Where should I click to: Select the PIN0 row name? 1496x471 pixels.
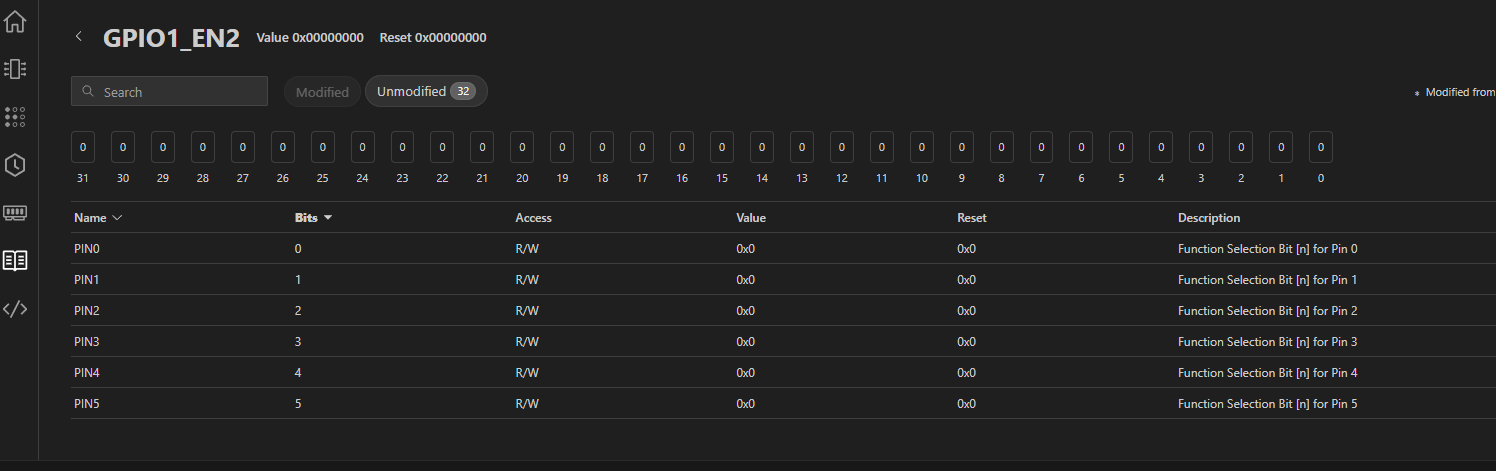click(x=87, y=249)
